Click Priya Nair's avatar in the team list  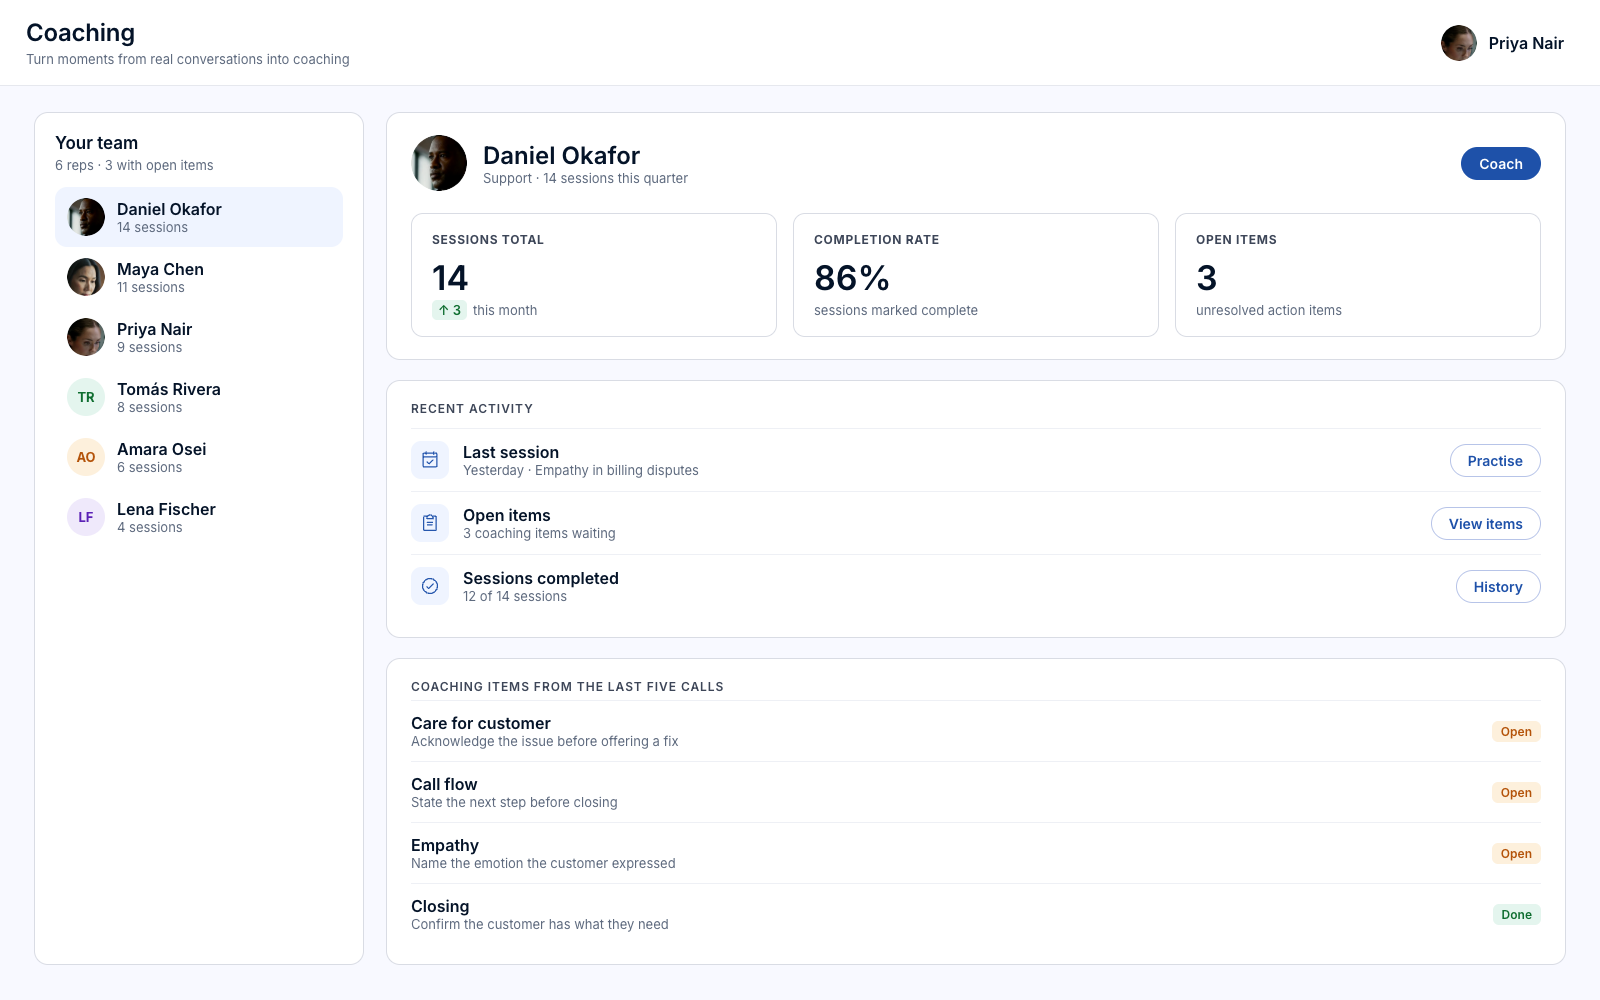pos(86,337)
